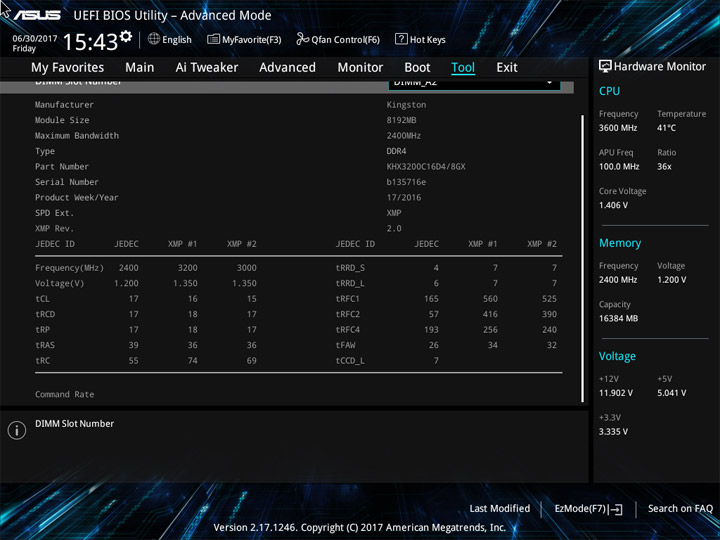Click +12V reading 11.902 V
The height and width of the screenshot is (540, 720).
click(x=615, y=393)
